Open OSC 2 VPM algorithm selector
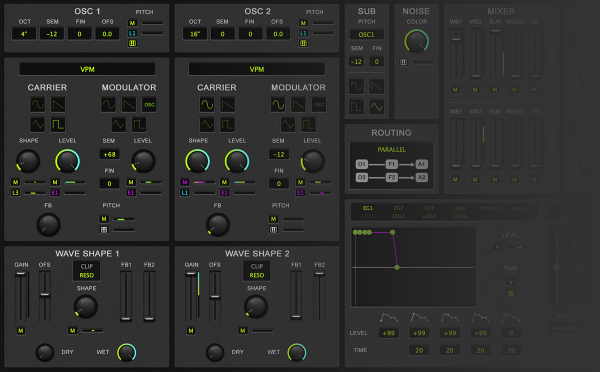Image resolution: width=600 pixels, height=372 pixels. [x=257, y=69]
